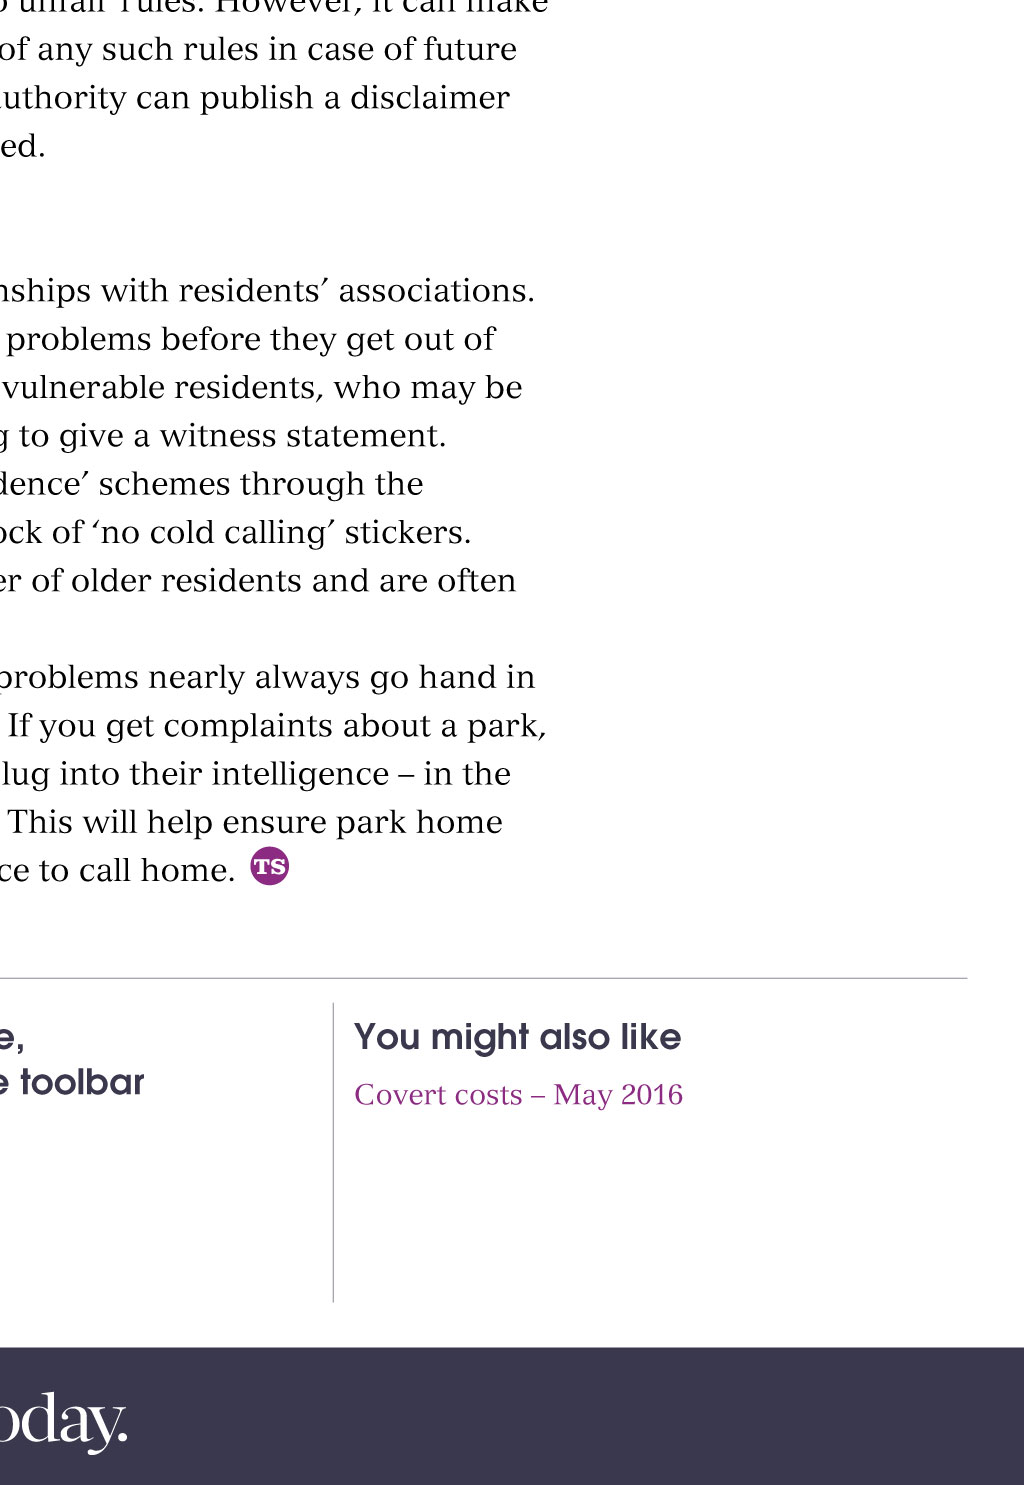Click the line about vulnerable residents
Viewport: 1024px width, 1485px height.
[x=261, y=387]
